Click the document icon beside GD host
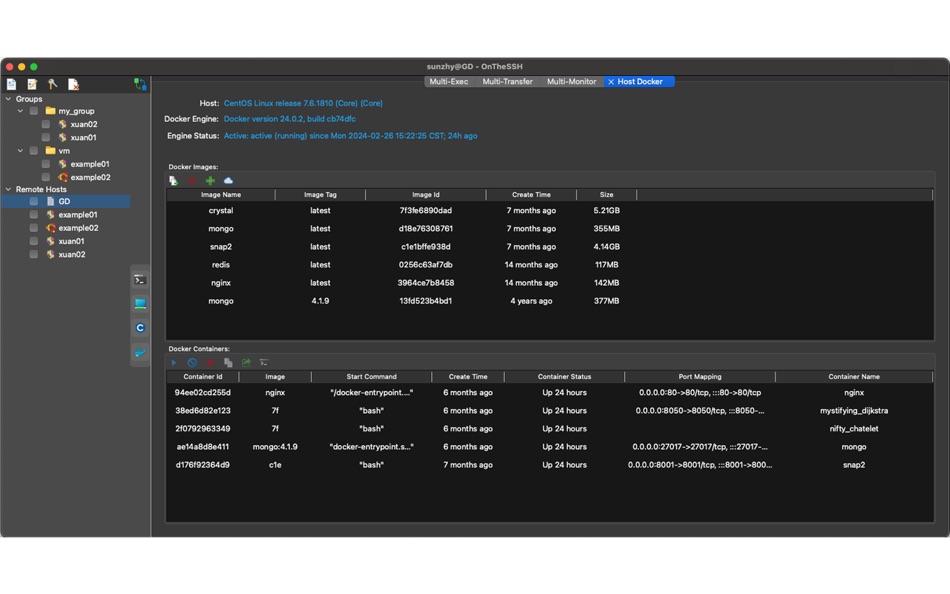This screenshot has width=950, height=594. 50,201
